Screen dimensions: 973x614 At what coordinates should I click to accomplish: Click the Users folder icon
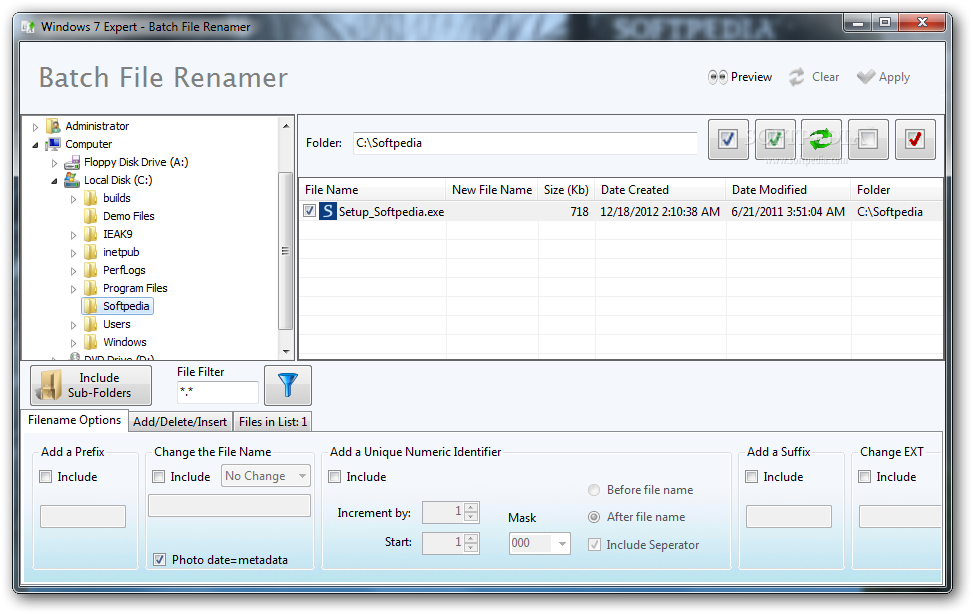point(91,324)
